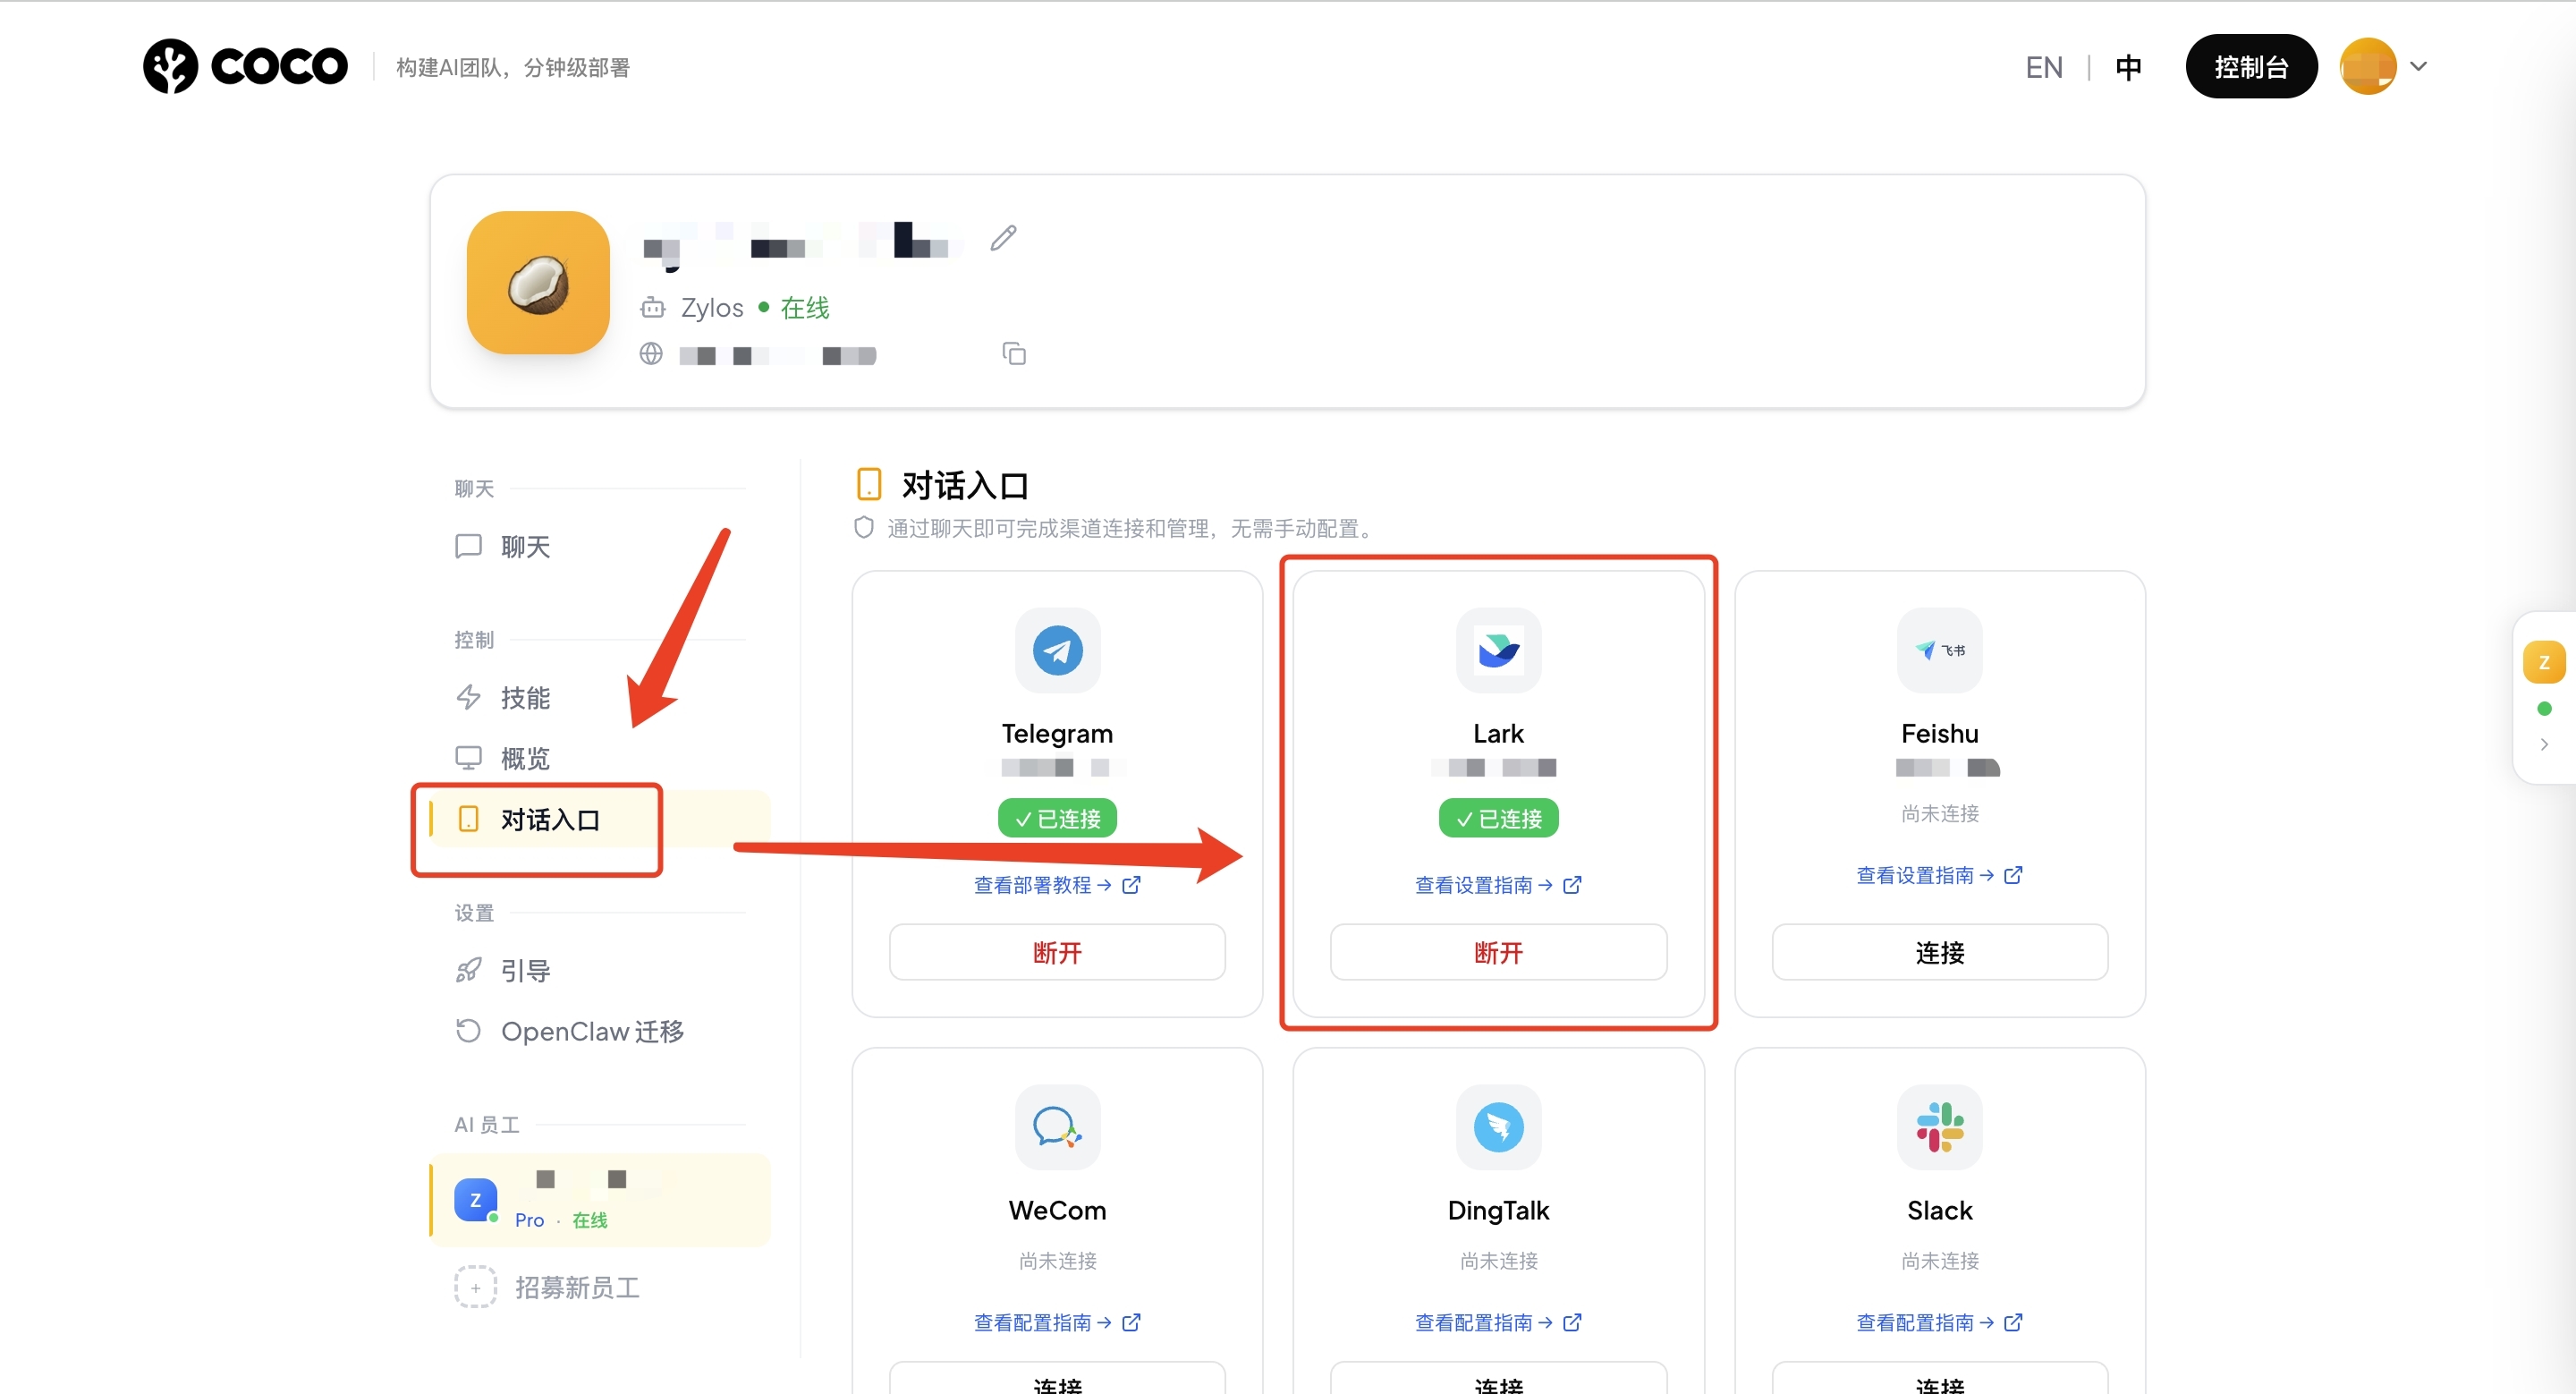Open Slack 查看配置指南 link

1939,1322
